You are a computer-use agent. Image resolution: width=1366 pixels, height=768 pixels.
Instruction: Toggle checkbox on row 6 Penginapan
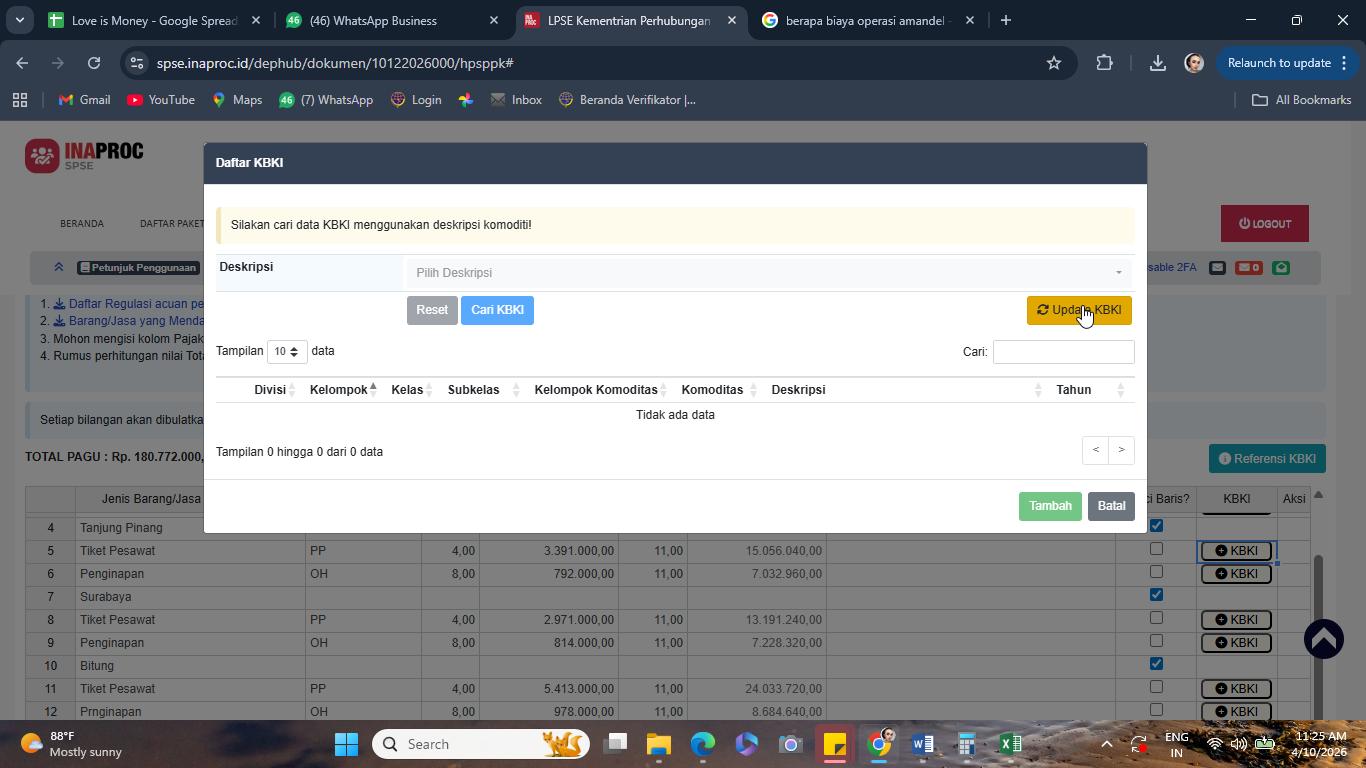click(1156, 572)
